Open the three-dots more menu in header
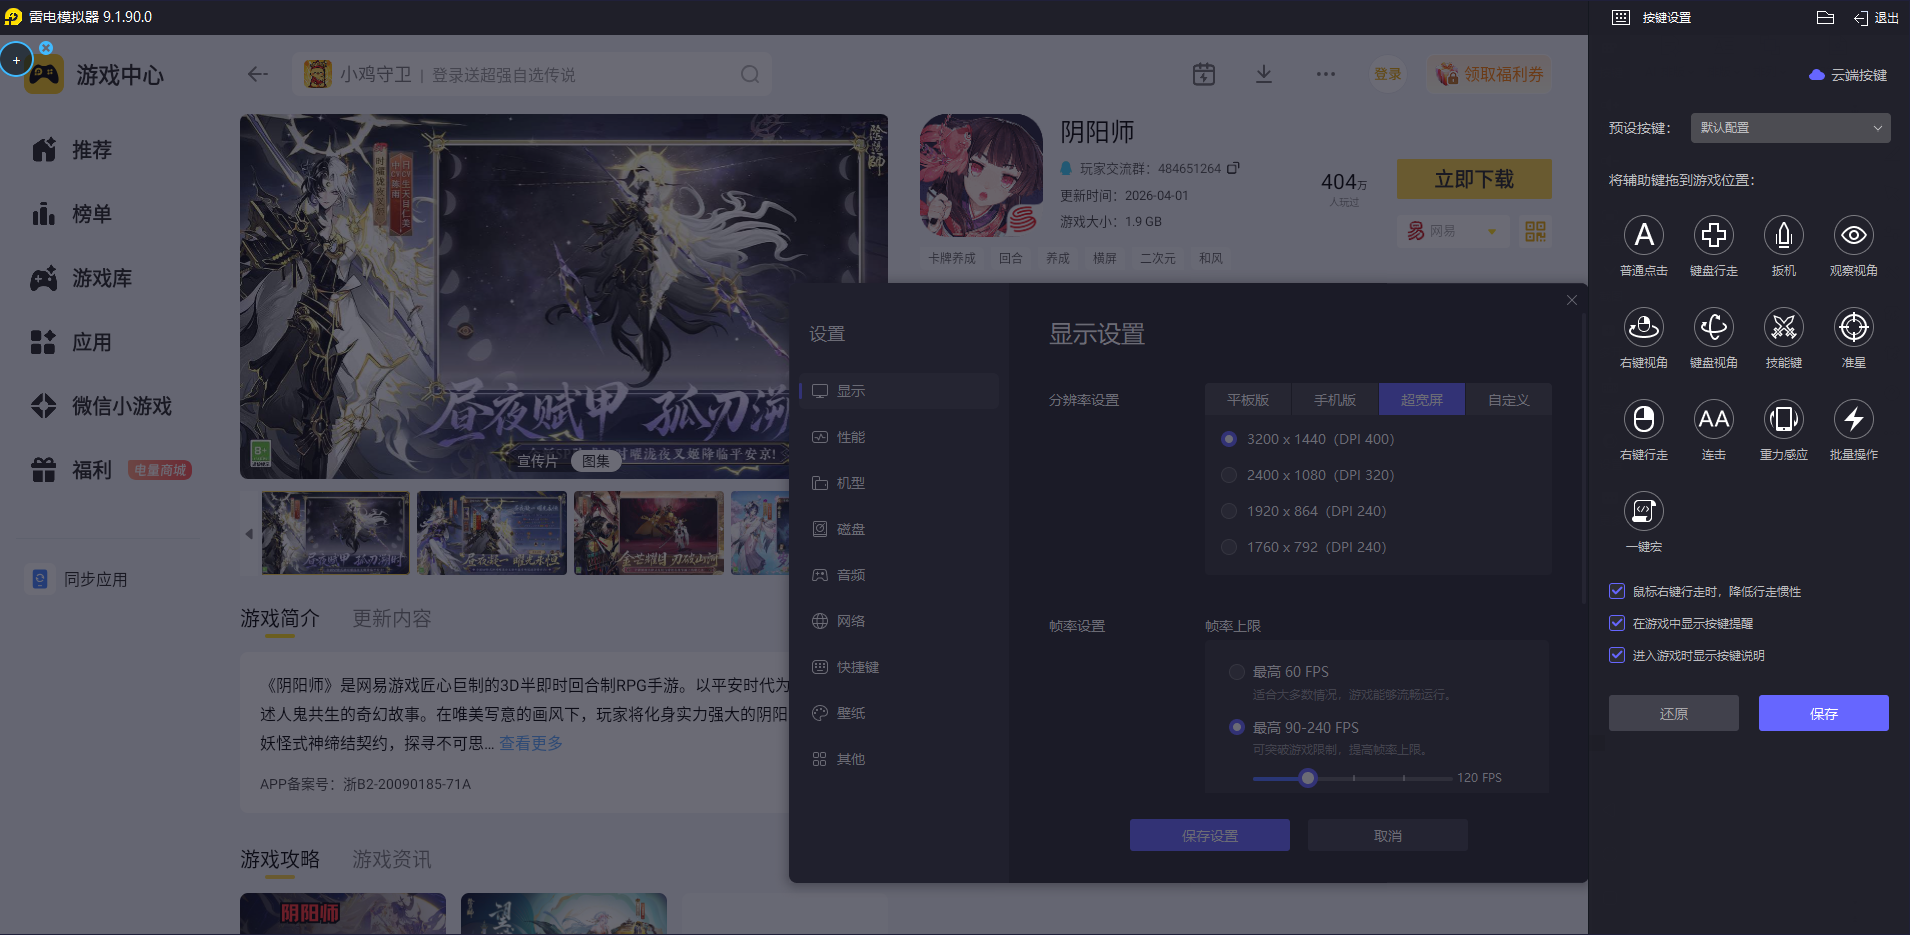 click(1325, 74)
